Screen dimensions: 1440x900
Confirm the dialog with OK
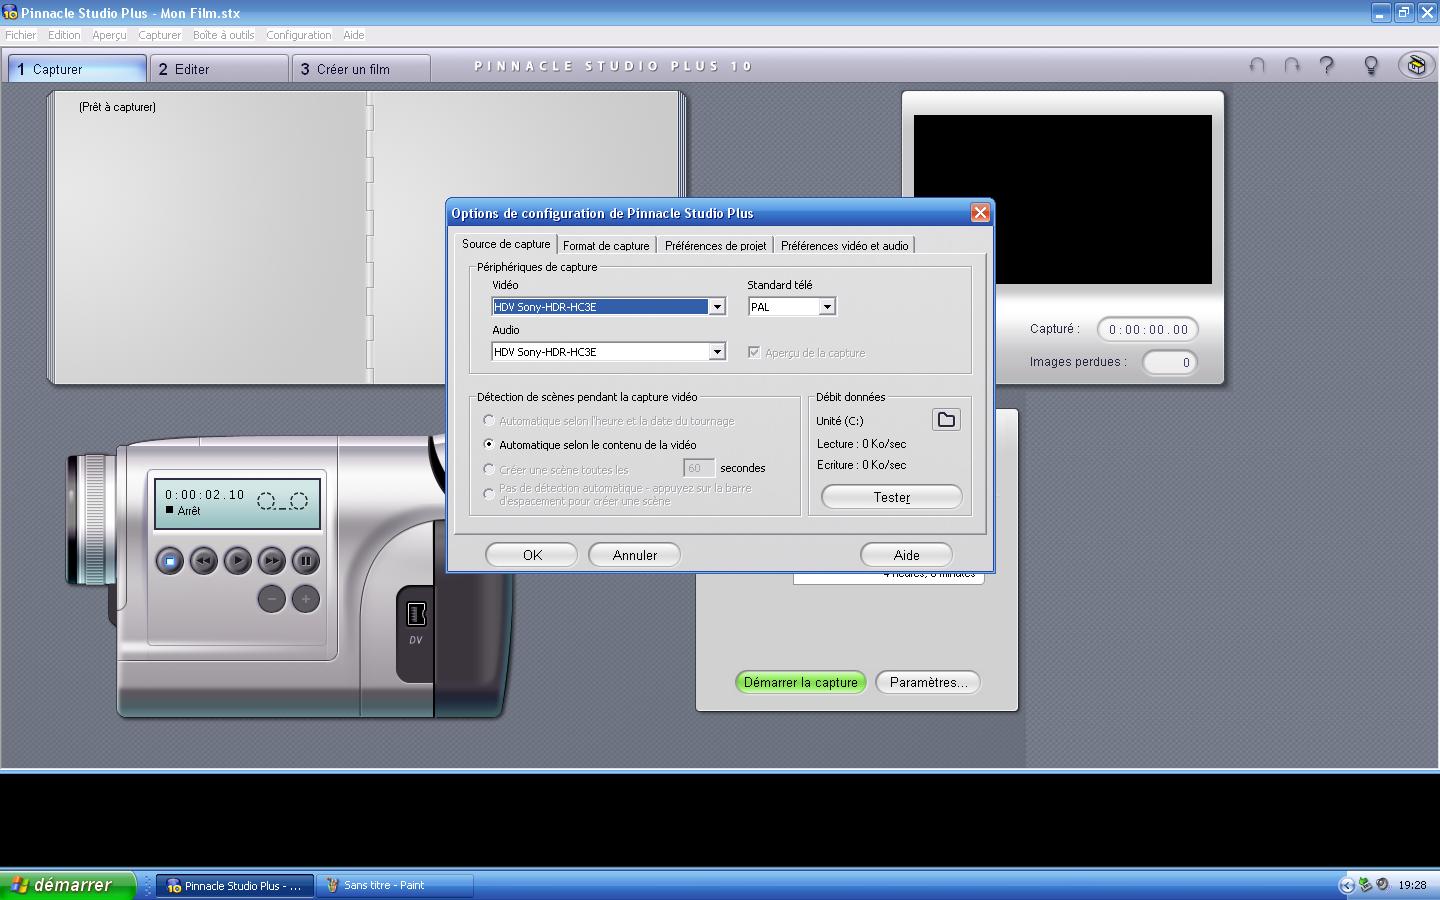tap(532, 555)
